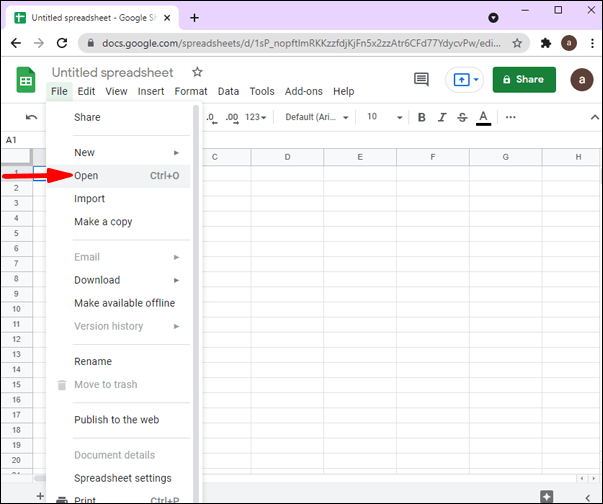Click the Google Sheets home logo
Screen dimensions: 603x504
click(26, 80)
